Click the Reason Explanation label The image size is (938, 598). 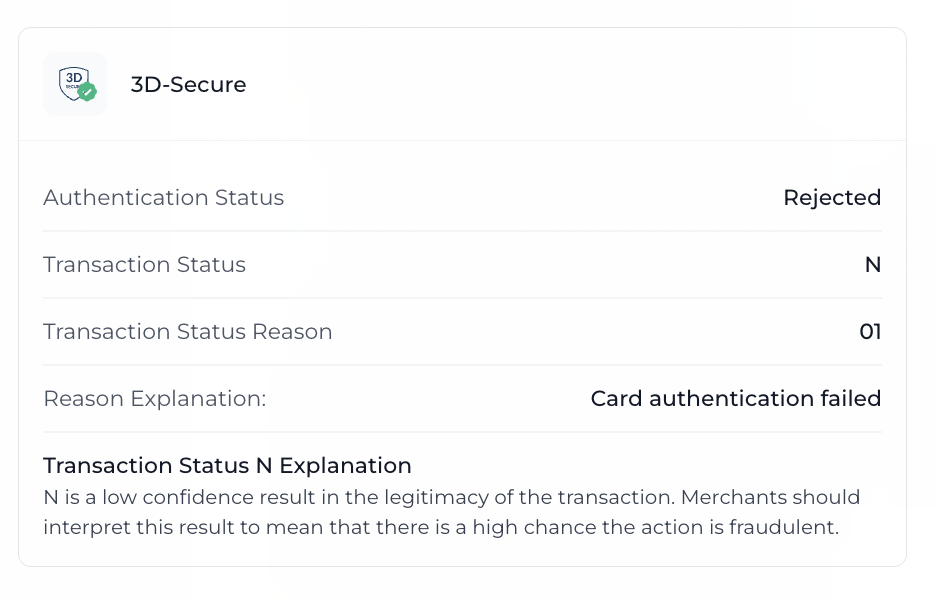154,399
